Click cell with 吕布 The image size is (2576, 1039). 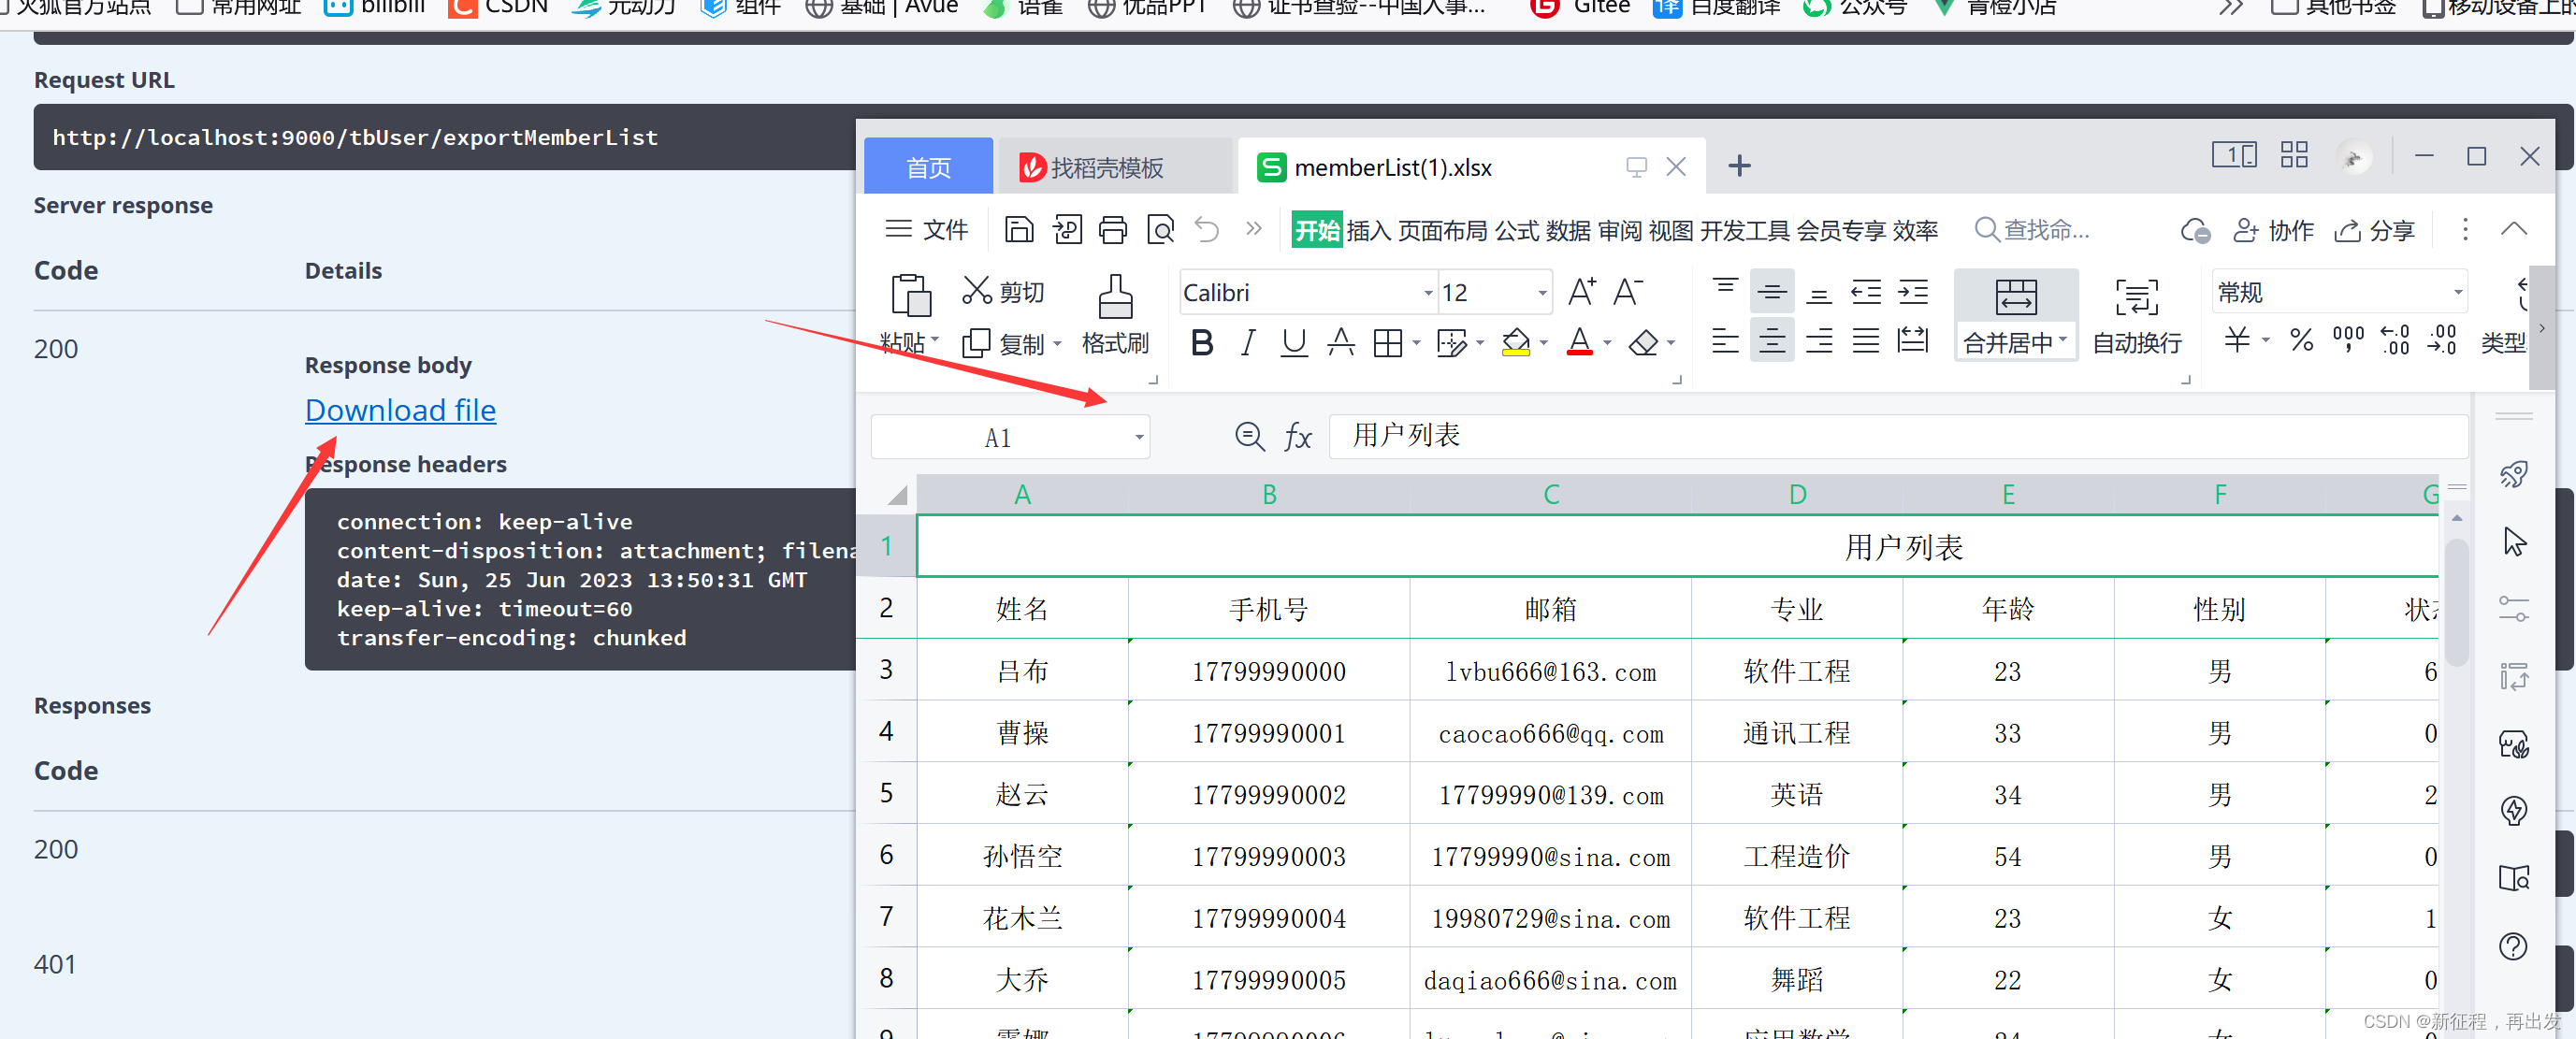pyautogui.click(x=1022, y=671)
